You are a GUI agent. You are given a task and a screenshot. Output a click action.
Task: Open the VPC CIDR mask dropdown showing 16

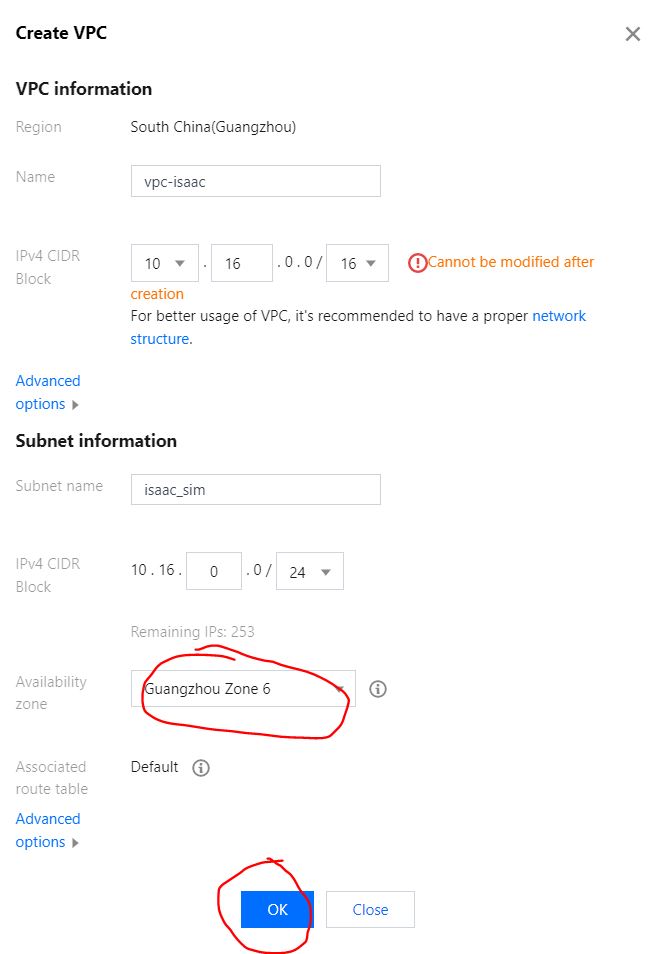(357, 264)
